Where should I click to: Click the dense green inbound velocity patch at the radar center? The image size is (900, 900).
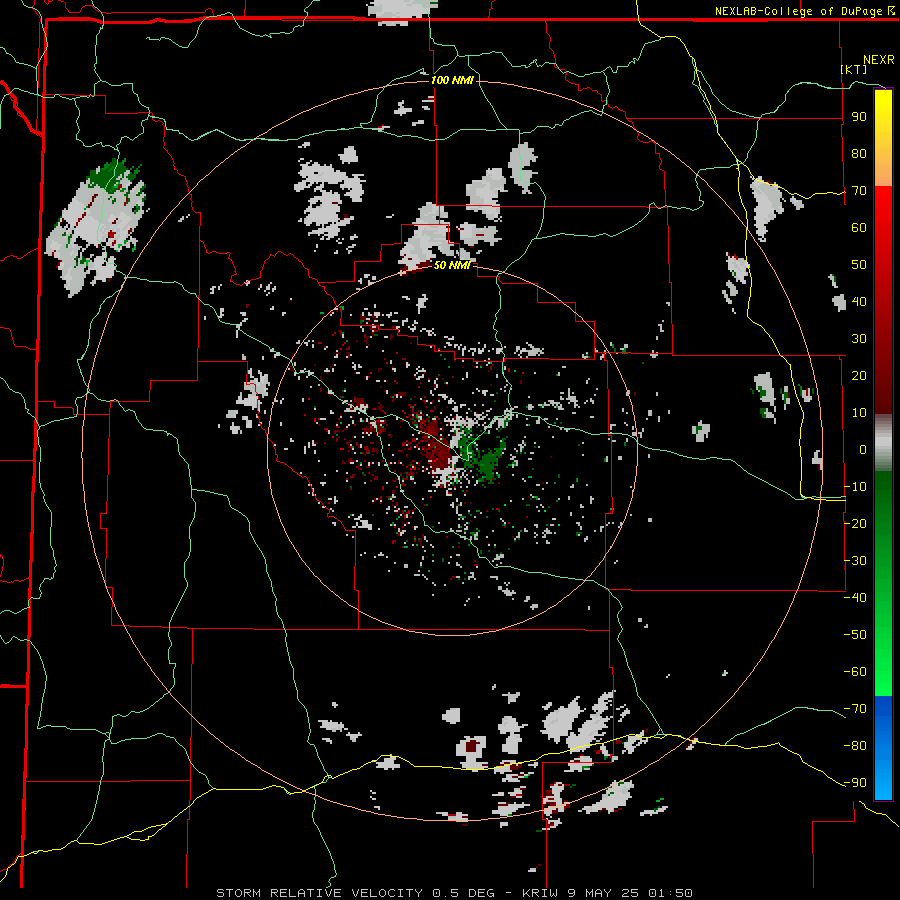[x=488, y=462]
